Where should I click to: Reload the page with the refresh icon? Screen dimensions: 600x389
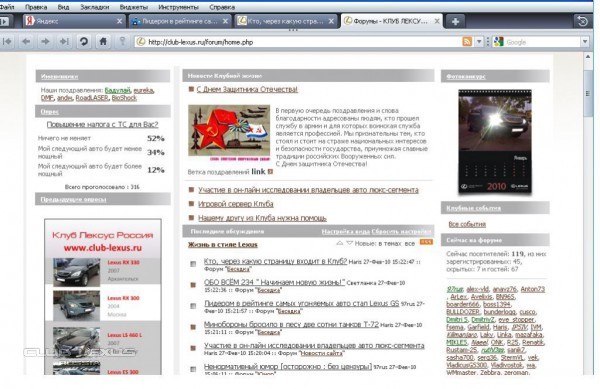click(83, 42)
